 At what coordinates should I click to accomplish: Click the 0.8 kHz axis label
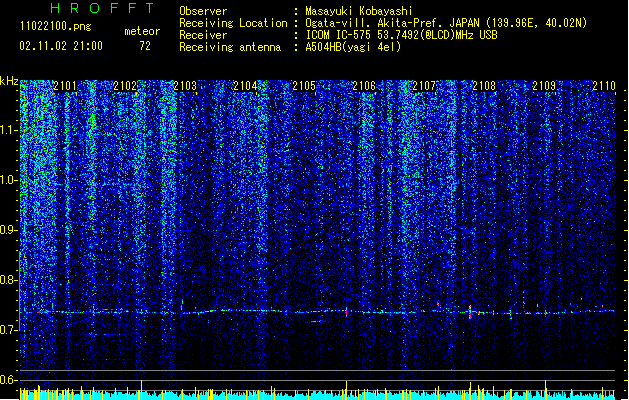(x=9, y=280)
